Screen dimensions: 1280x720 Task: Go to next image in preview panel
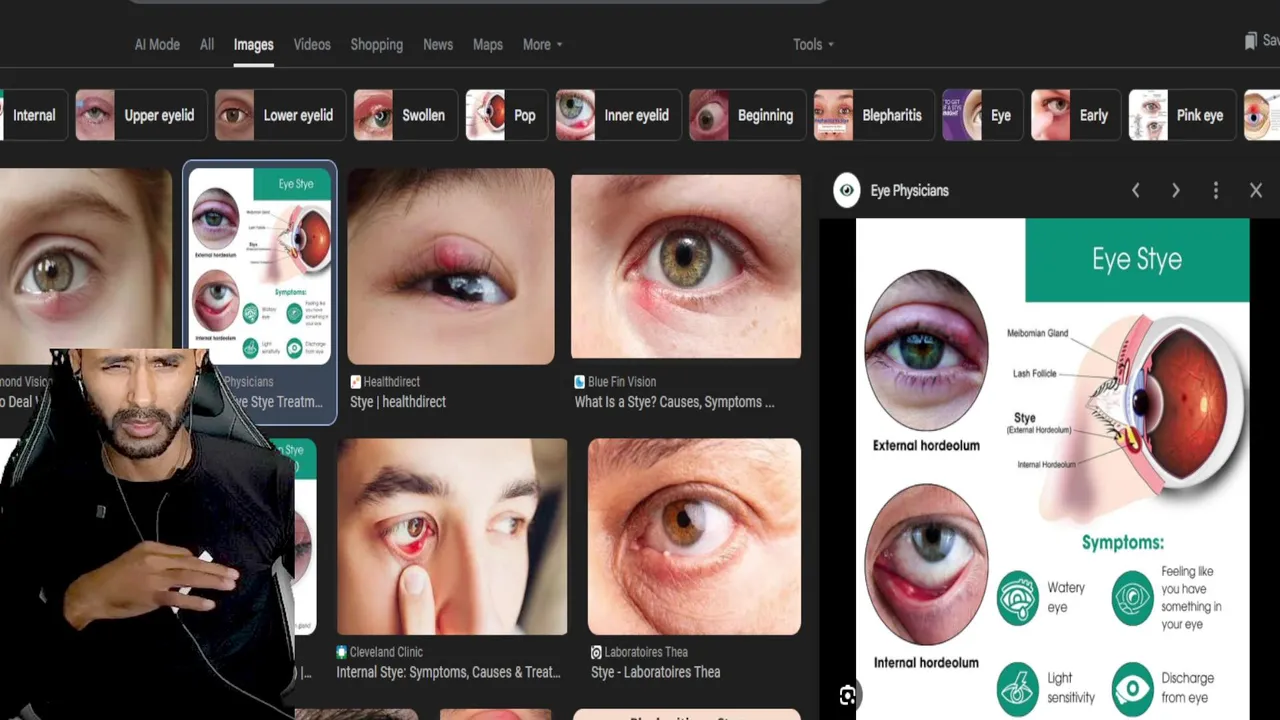click(x=1176, y=190)
